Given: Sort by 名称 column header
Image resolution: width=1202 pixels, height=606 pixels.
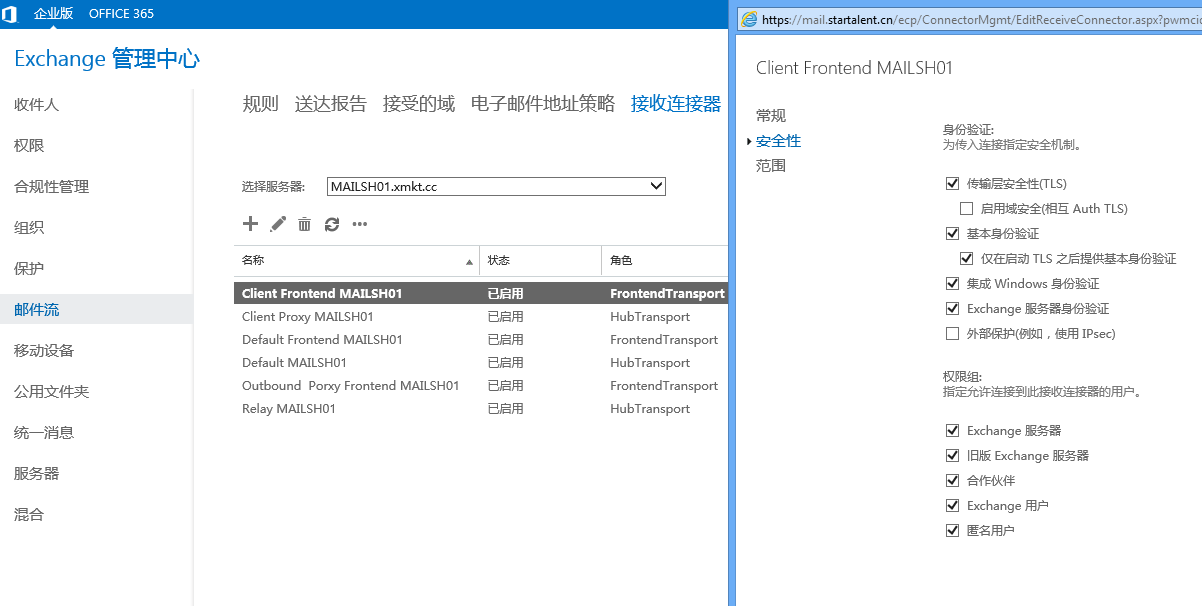Looking at the screenshot, I should (x=356, y=260).
